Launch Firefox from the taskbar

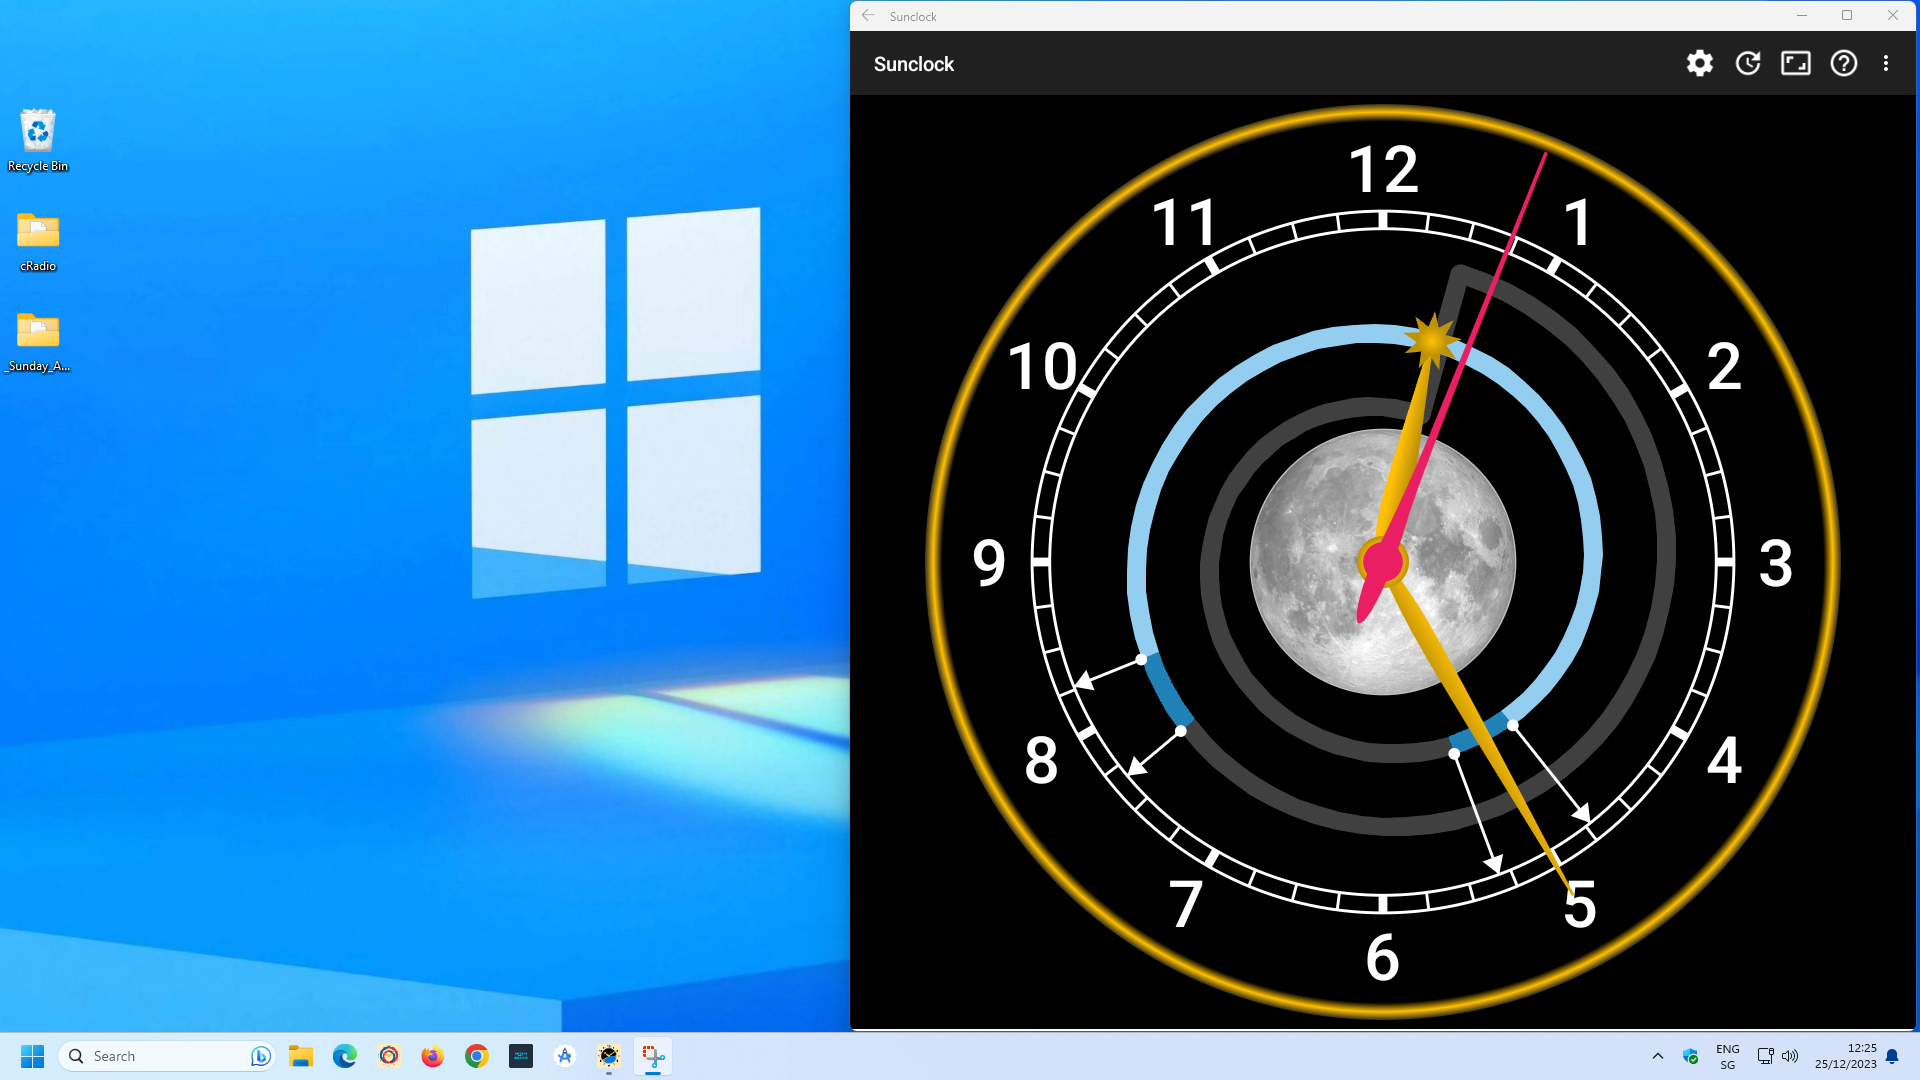tap(432, 1056)
